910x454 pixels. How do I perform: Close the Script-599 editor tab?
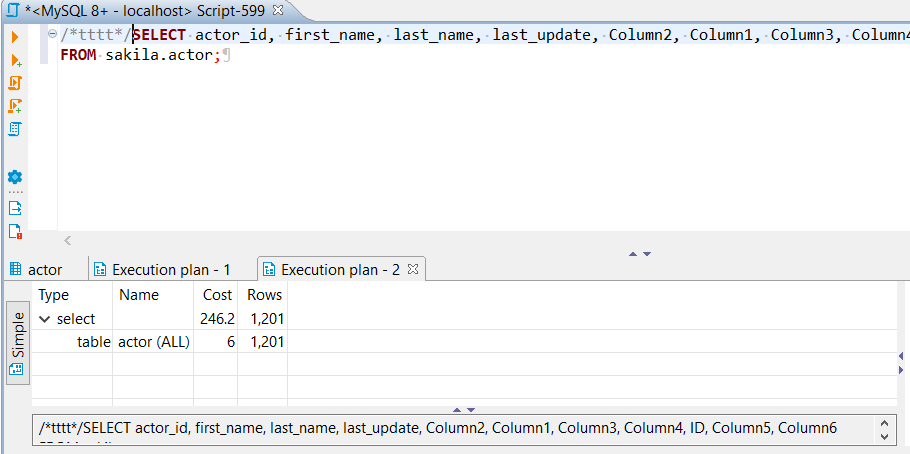[x=278, y=10]
